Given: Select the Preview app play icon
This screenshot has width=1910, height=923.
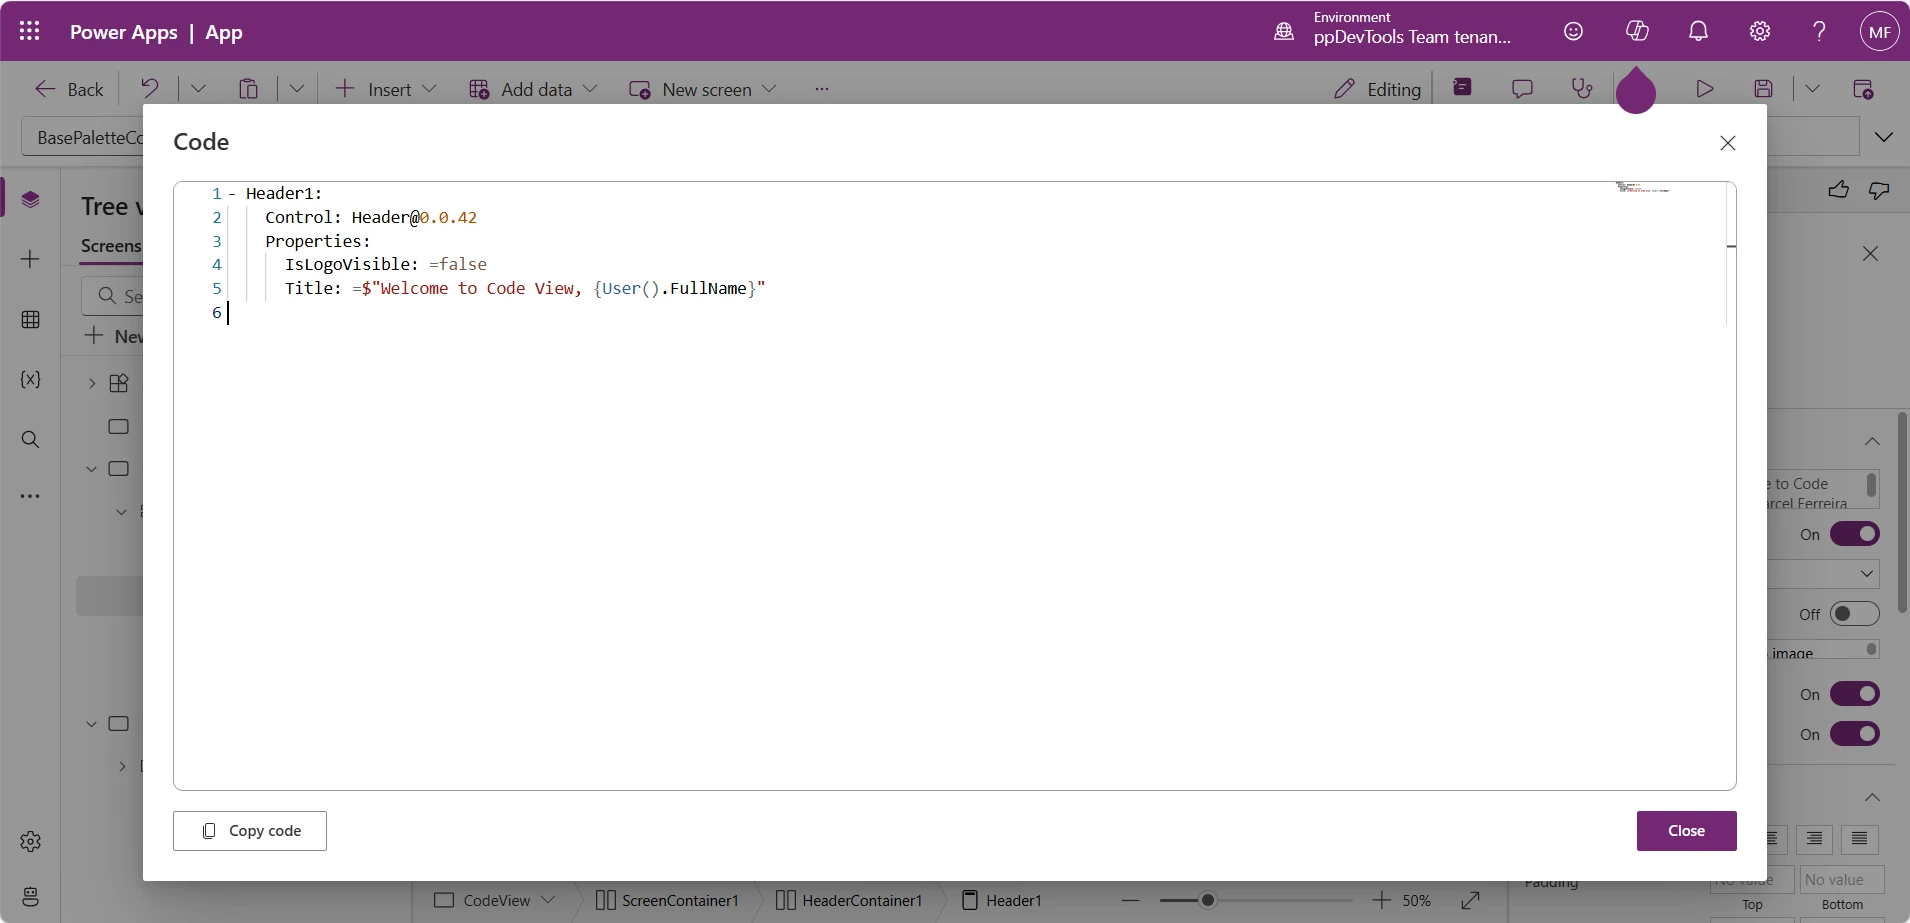Looking at the screenshot, I should 1705,88.
